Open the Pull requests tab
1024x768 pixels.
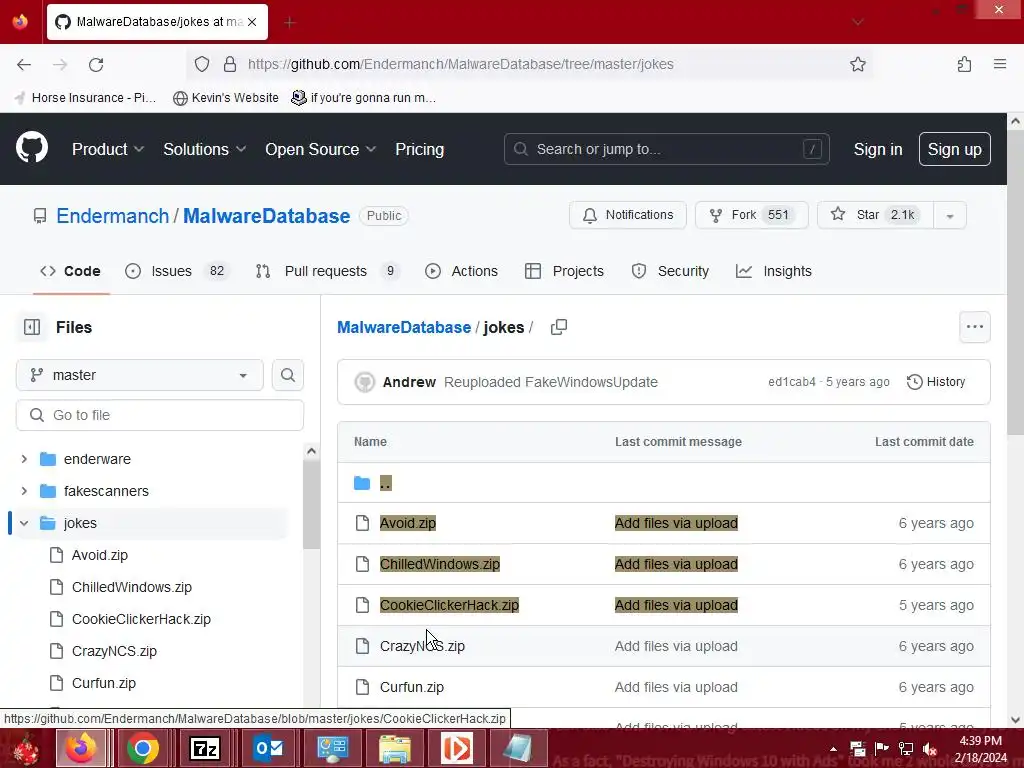click(x=328, y=271)
